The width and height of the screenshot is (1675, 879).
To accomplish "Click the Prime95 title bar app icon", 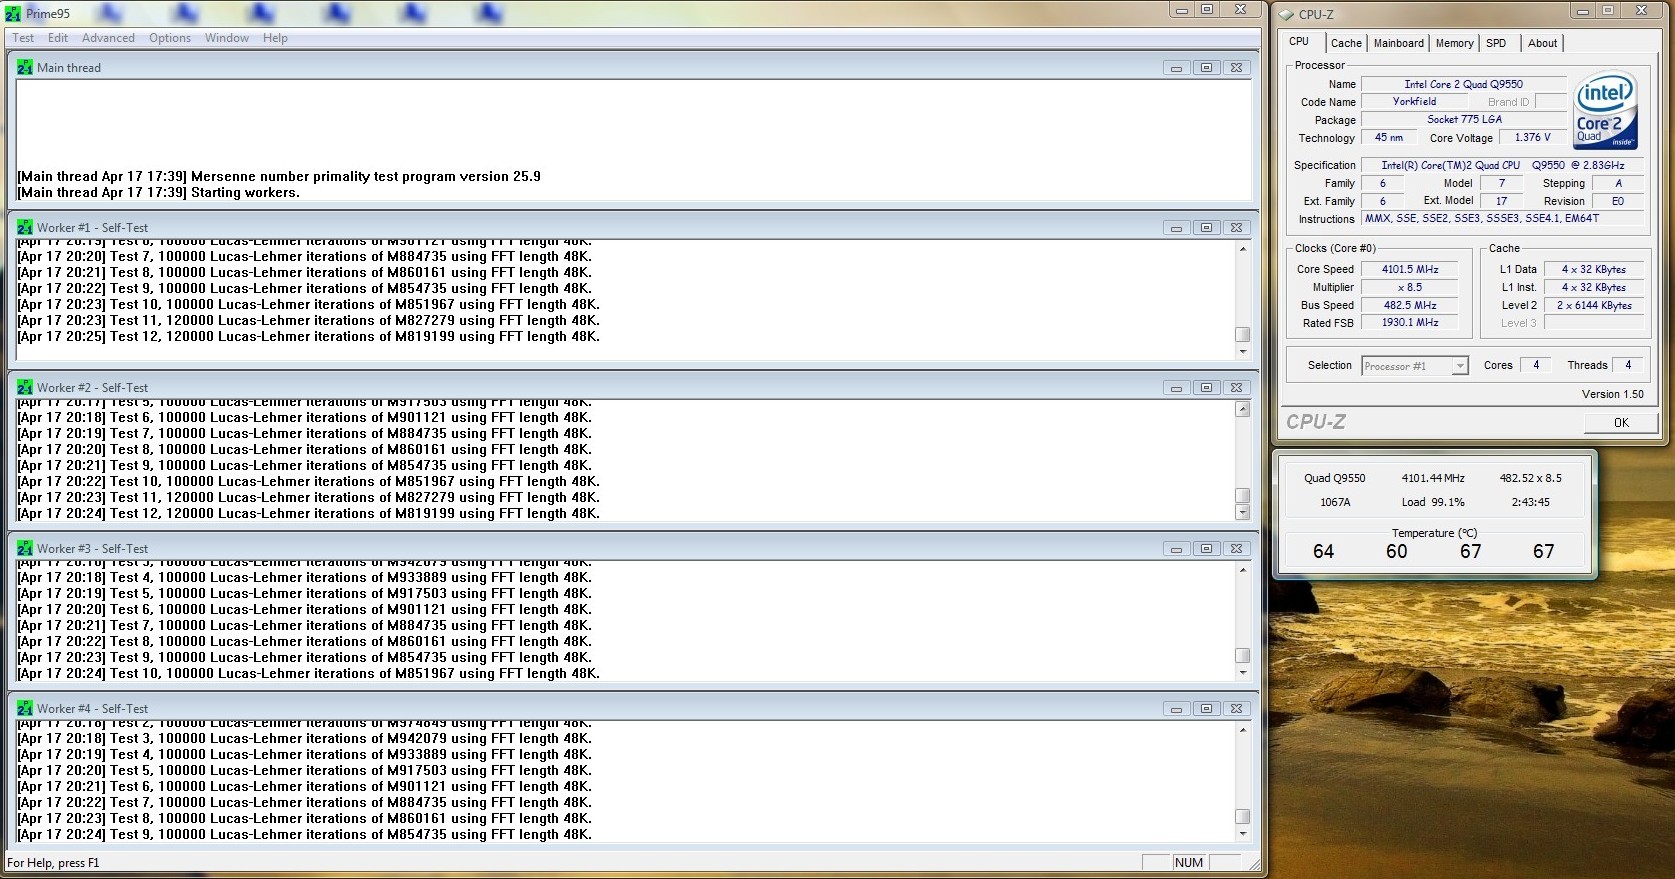I will click(13, 14).
